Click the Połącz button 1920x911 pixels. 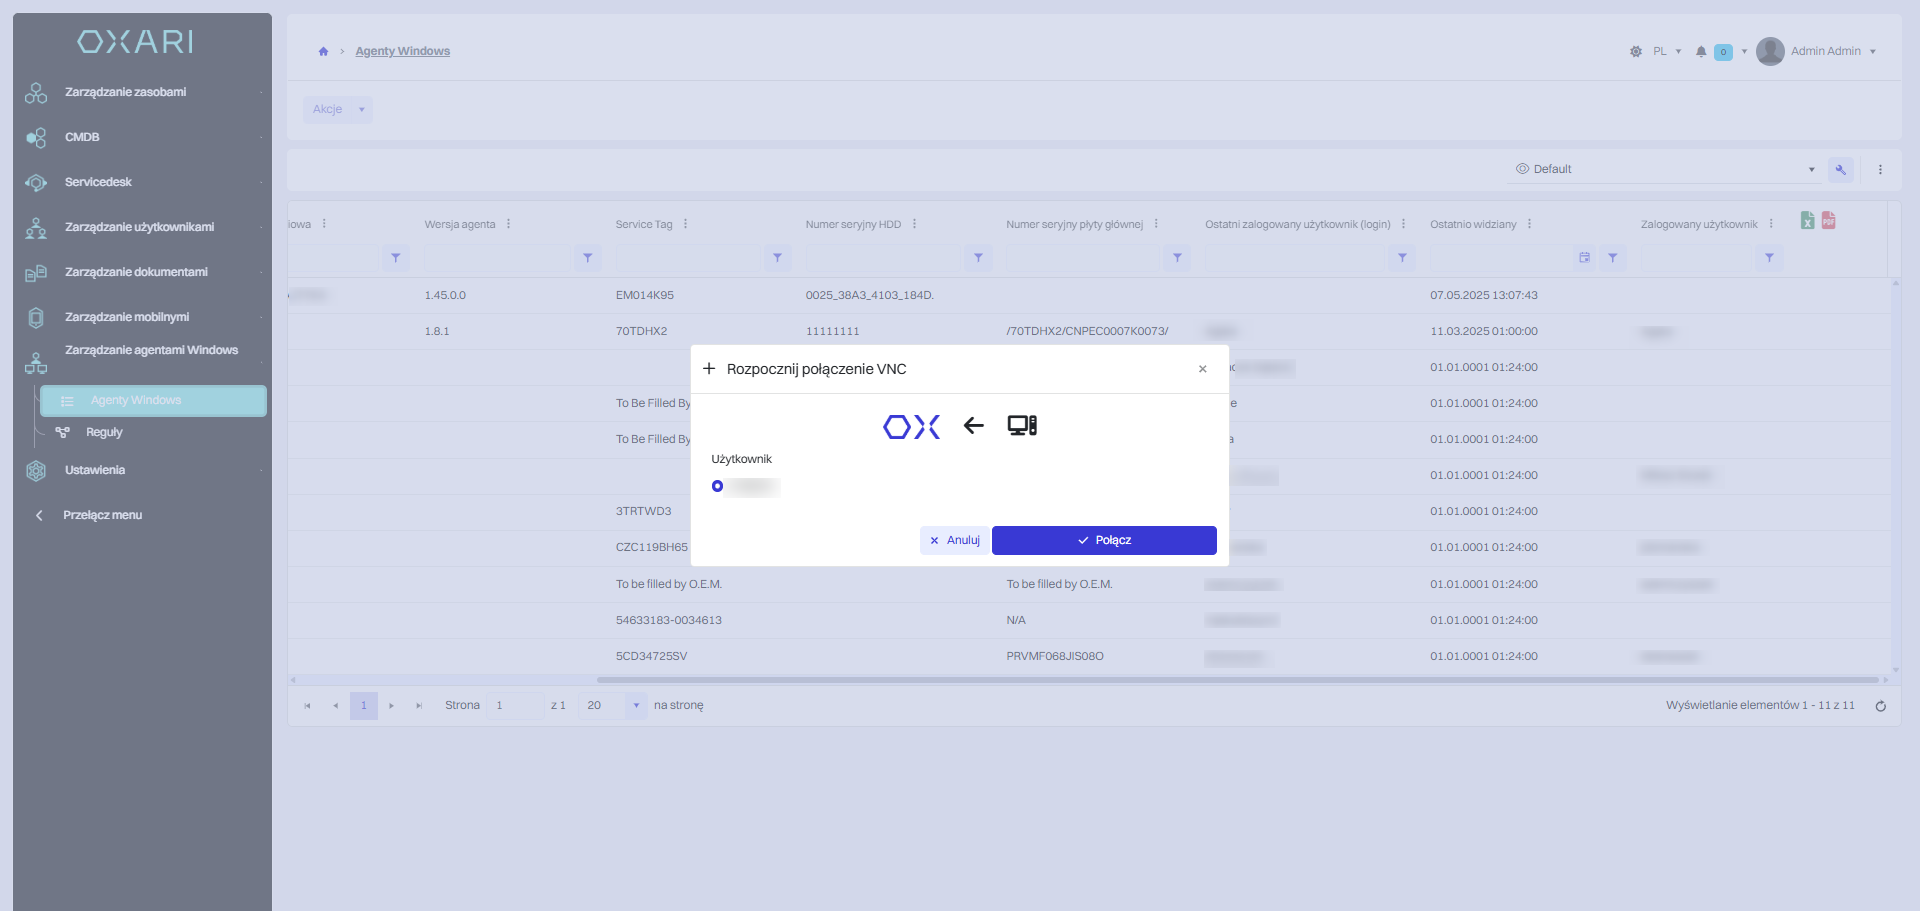pyautogui.click(x=1104, y=540)
